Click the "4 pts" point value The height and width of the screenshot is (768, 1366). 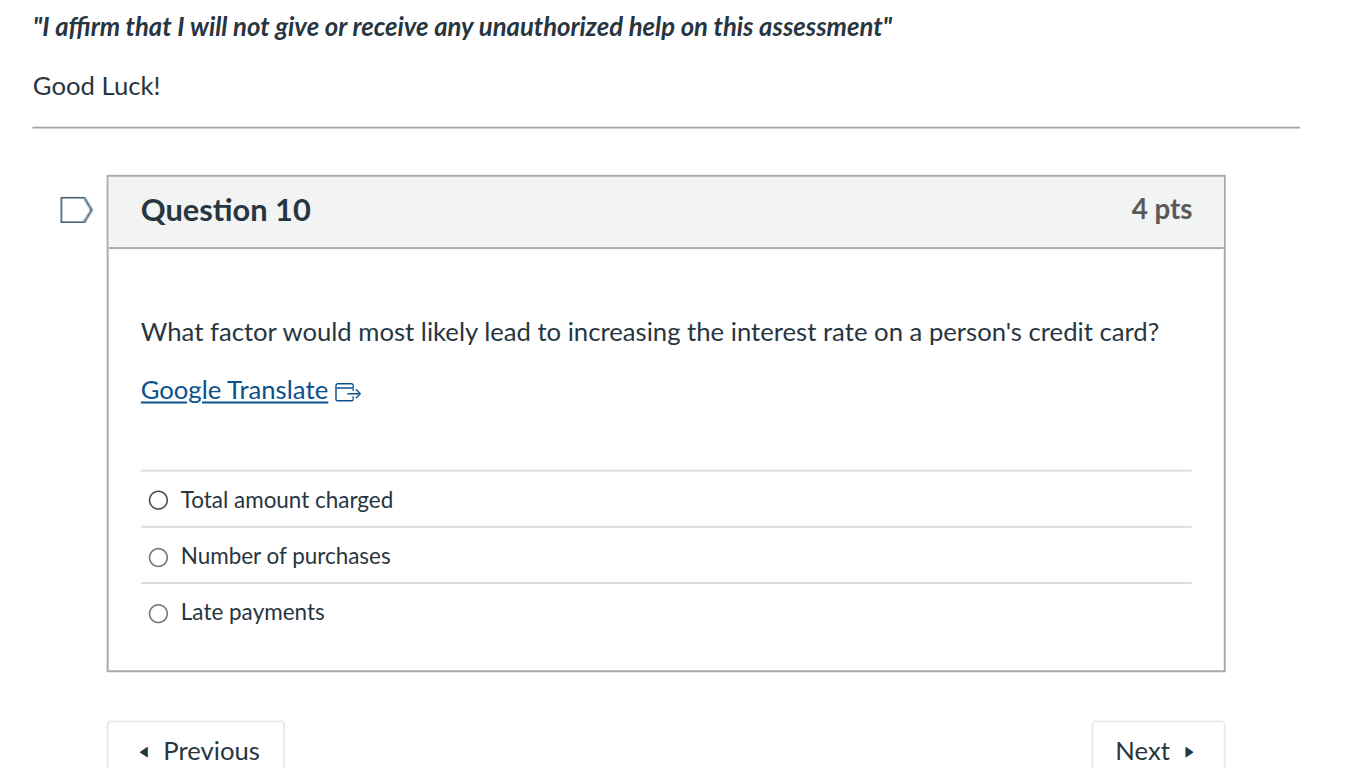1161,210
